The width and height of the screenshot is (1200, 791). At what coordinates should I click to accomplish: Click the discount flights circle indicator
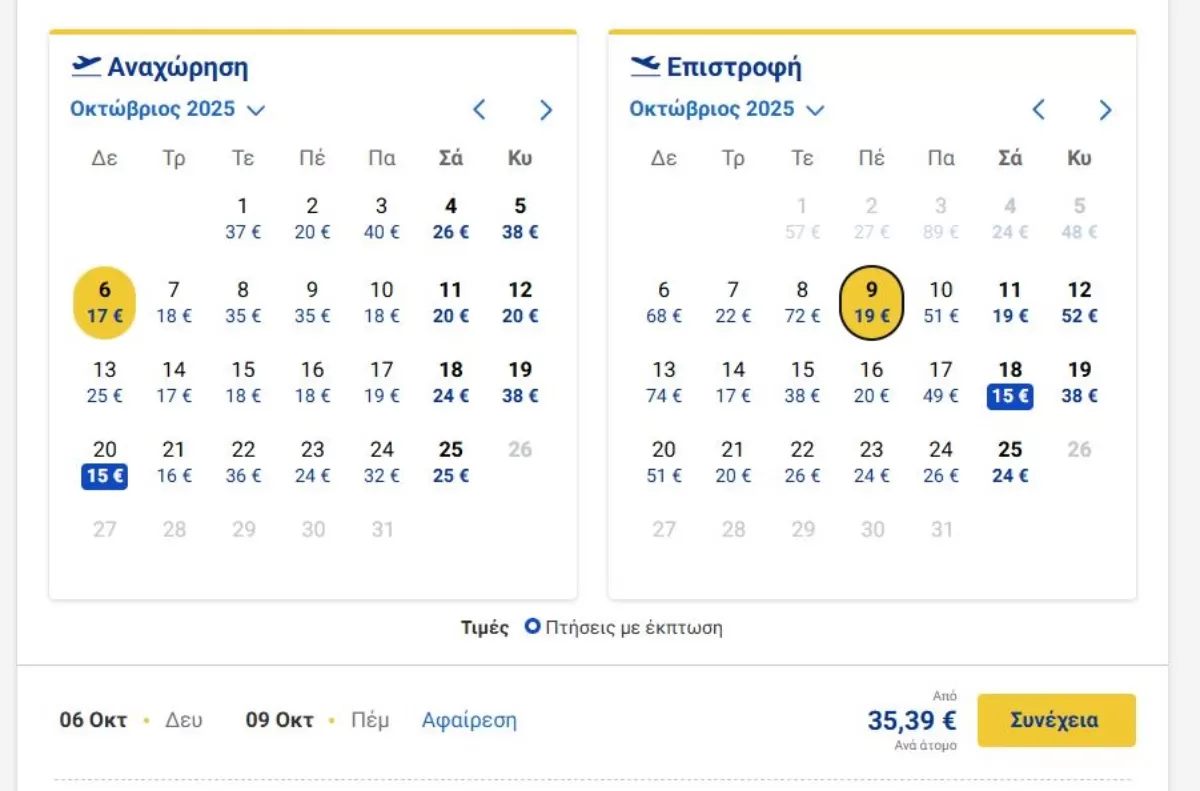point(533,627)
